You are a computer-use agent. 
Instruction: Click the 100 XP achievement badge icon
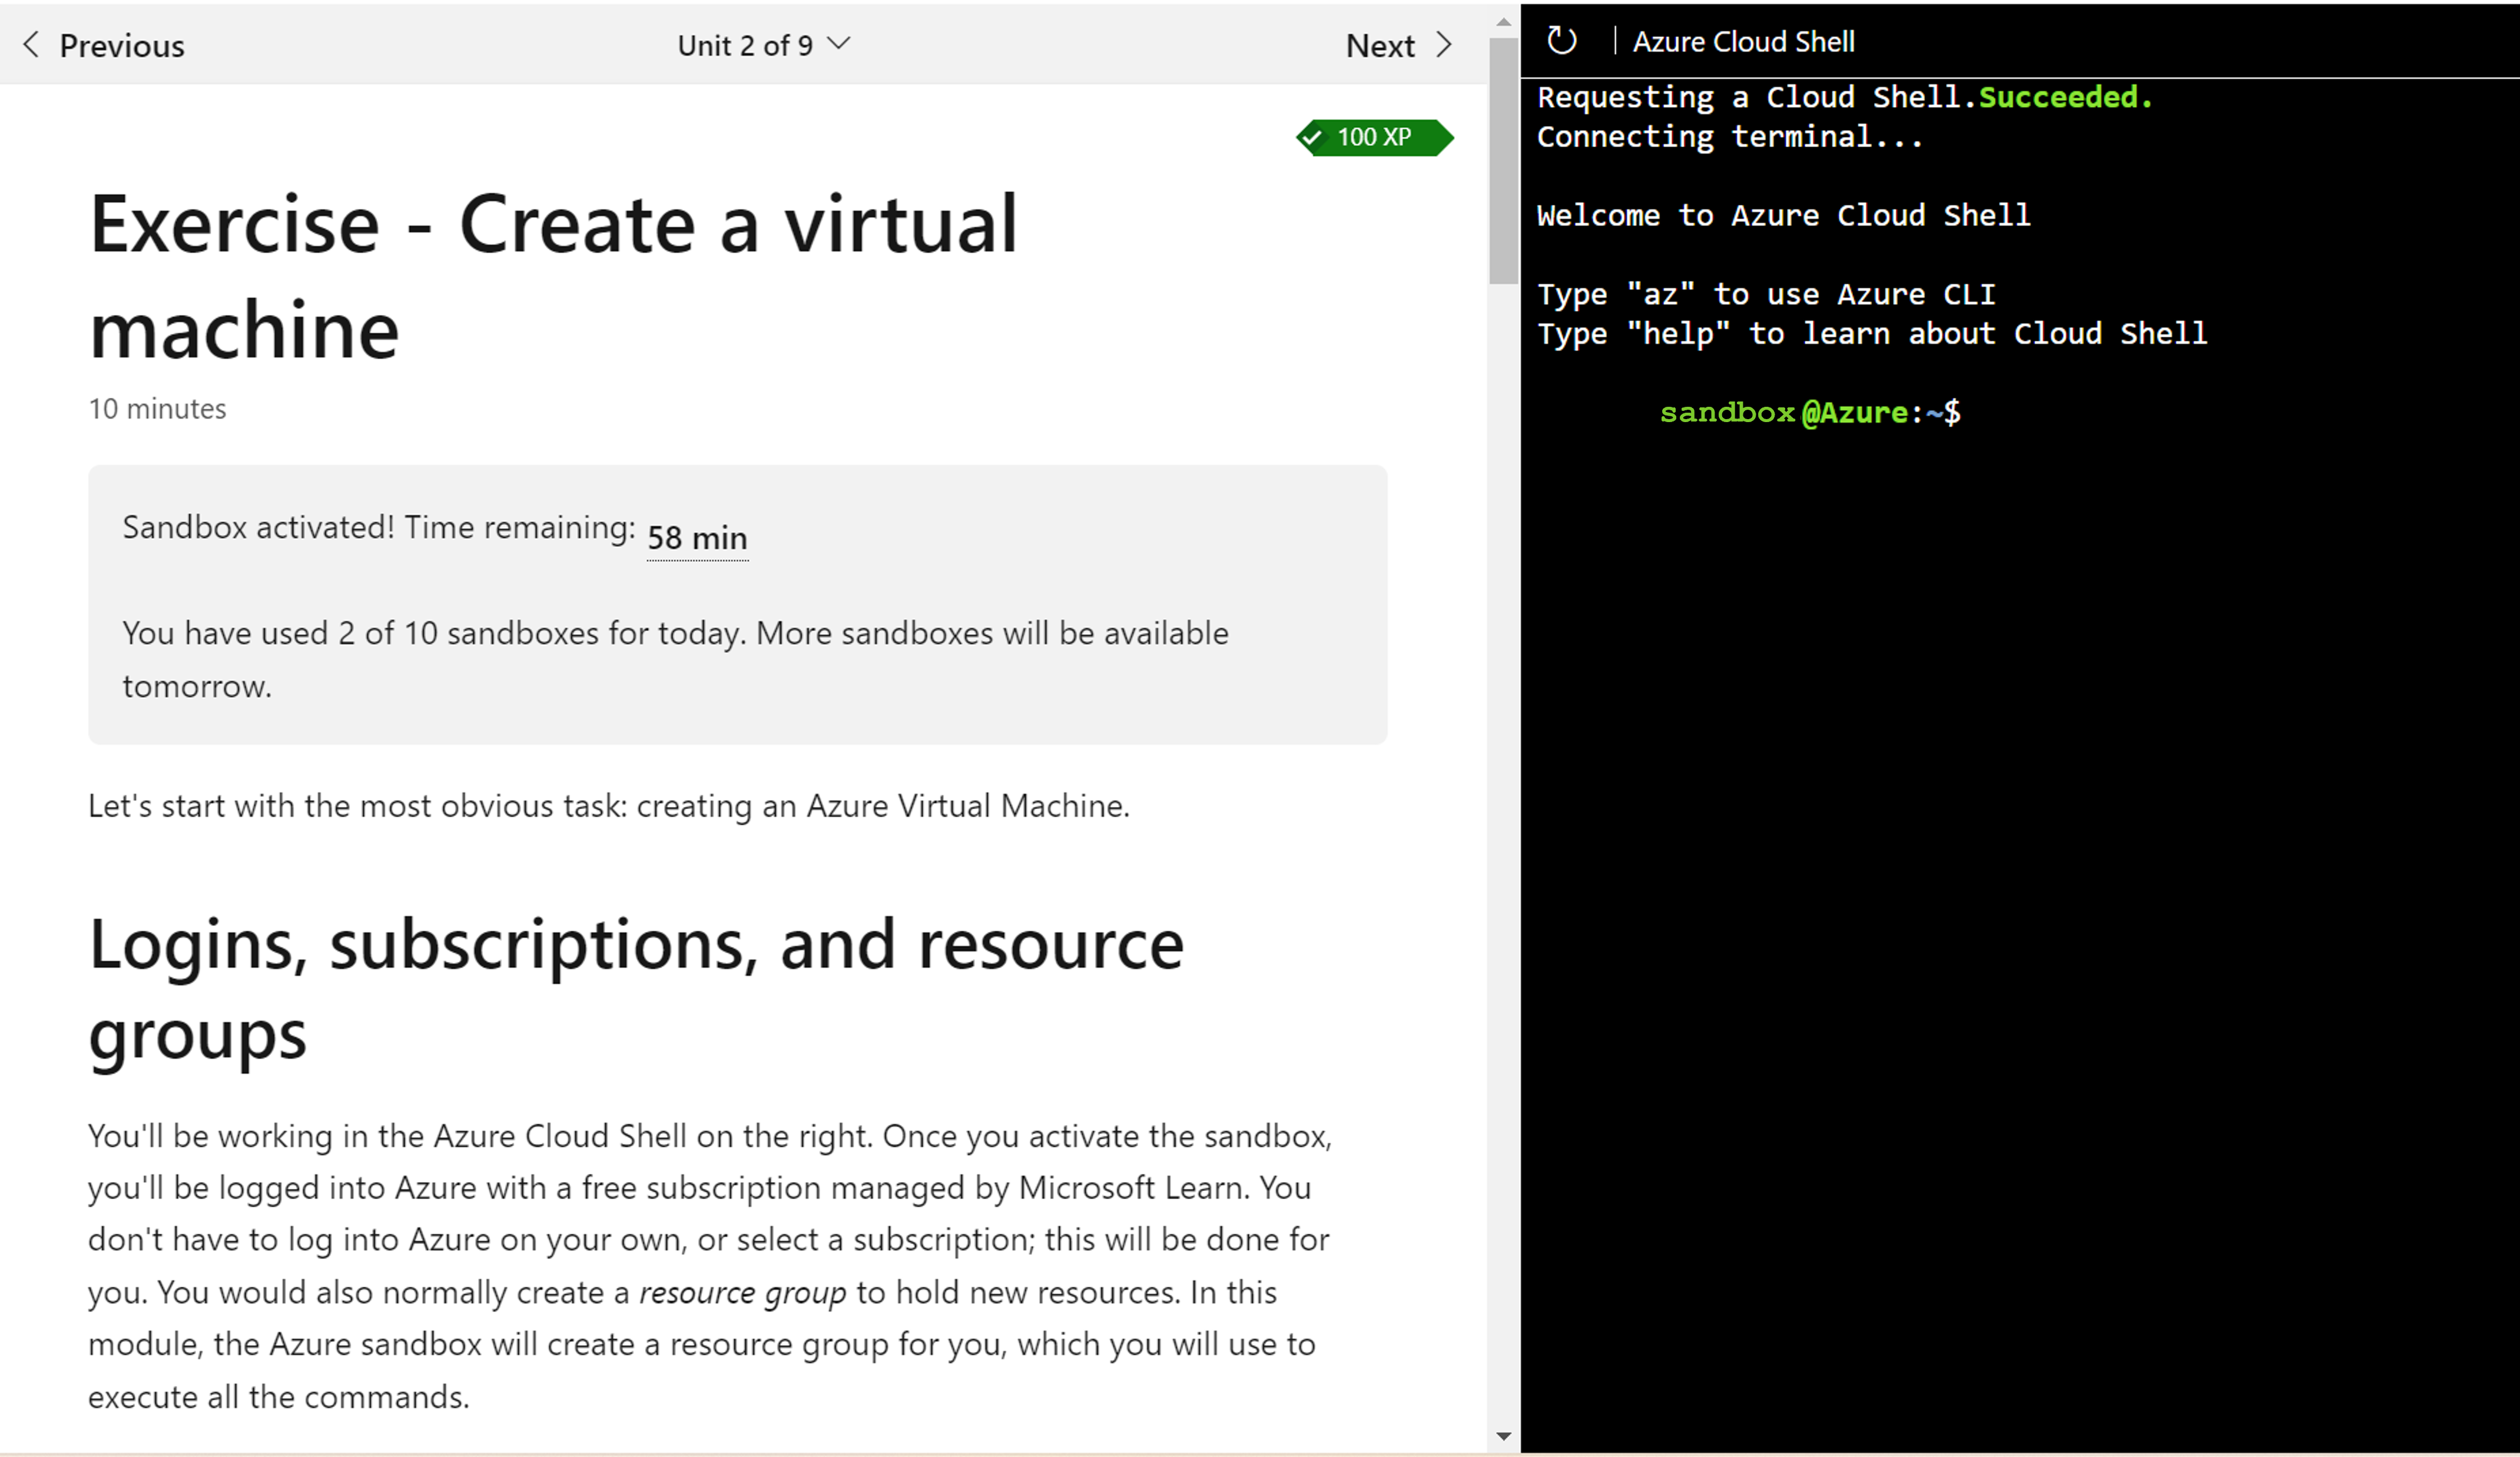pyautogui.click(x=1368, y=137)
